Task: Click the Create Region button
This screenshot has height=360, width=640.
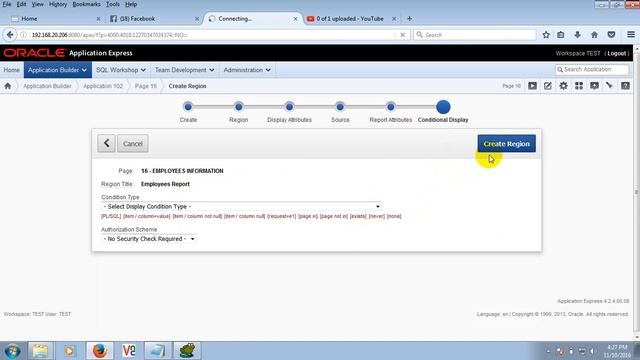Action: coord(507,144)
